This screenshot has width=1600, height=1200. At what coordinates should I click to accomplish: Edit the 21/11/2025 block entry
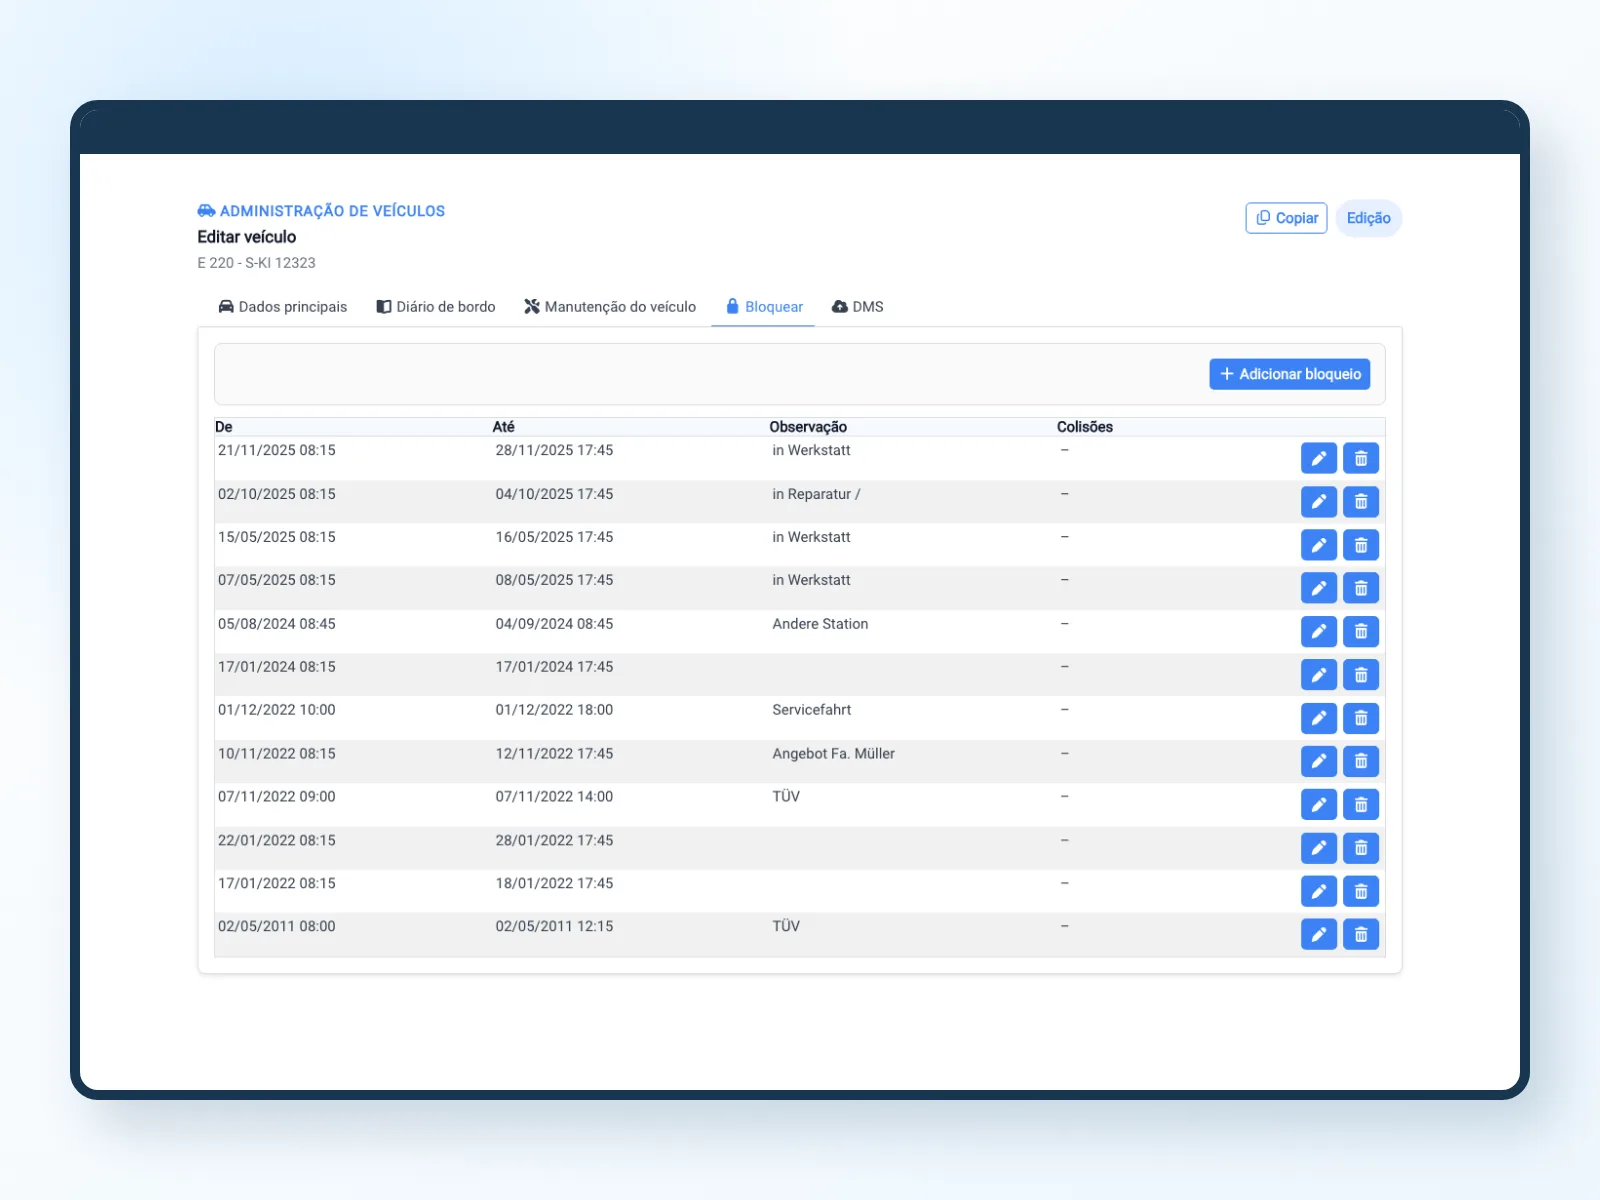tap(1319, 458)
